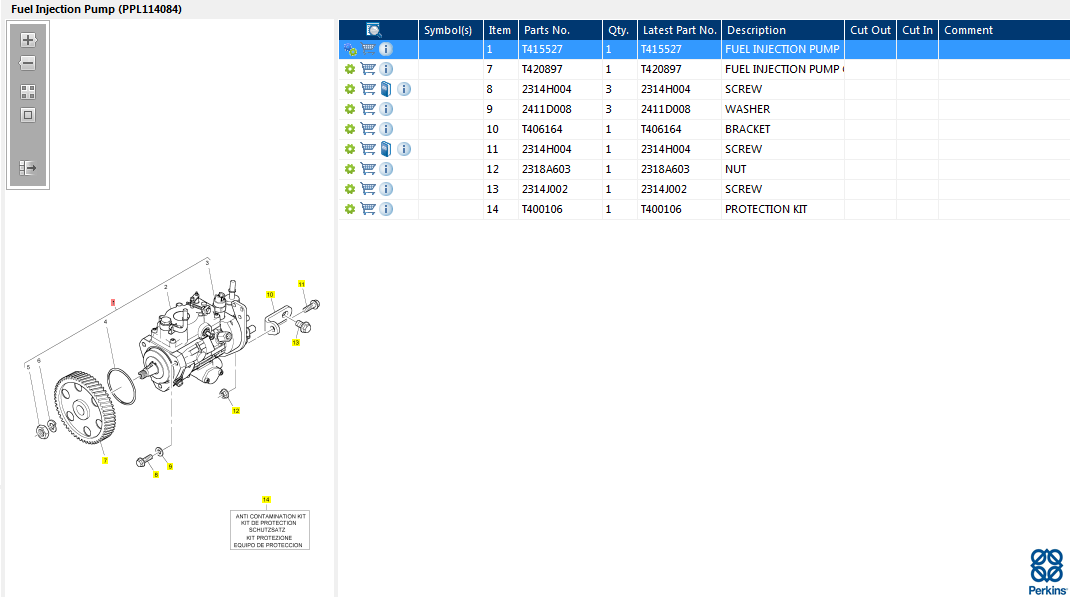Expand the assembly icon for FUEL INJECTION PUMP T415527
This screenshot has height=597, width=1070.
(x=350, y=49)
